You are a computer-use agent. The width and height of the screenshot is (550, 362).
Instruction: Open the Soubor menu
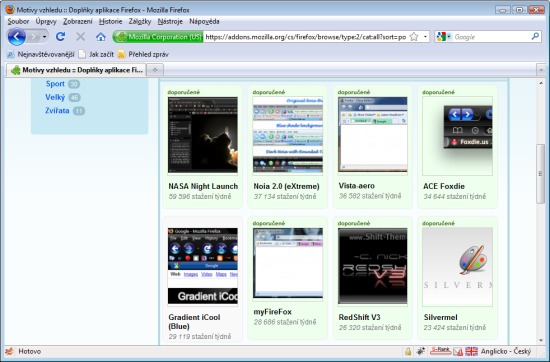(x=18, y=21)
